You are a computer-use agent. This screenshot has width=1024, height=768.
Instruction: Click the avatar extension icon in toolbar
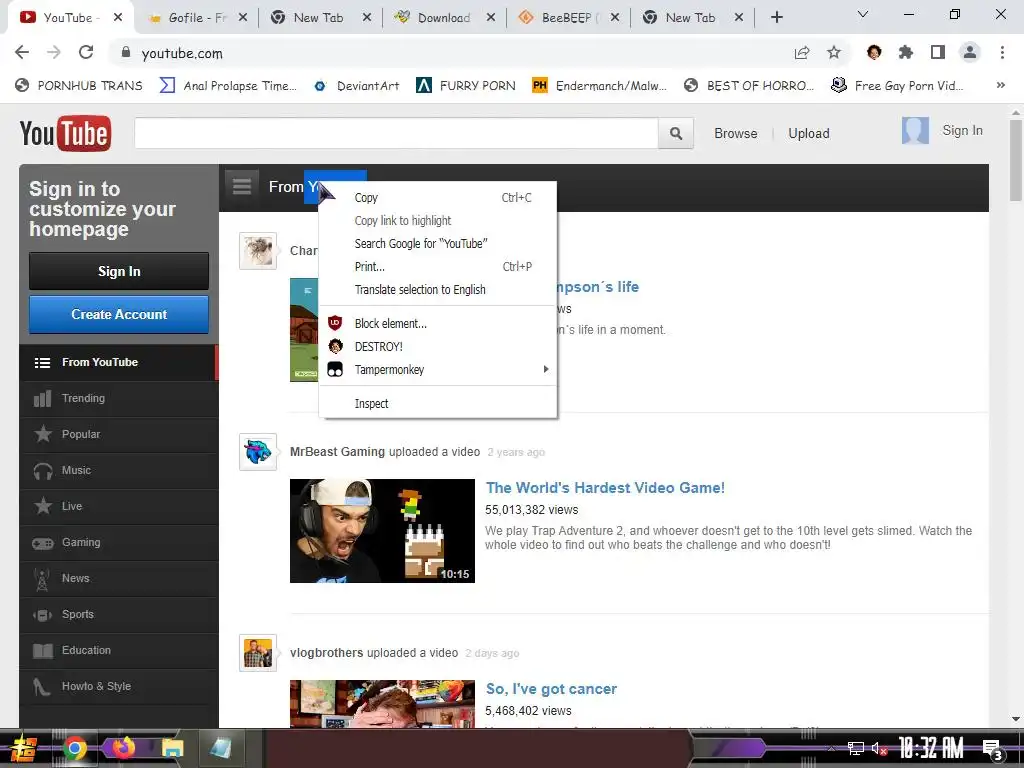tap(874, 52)
